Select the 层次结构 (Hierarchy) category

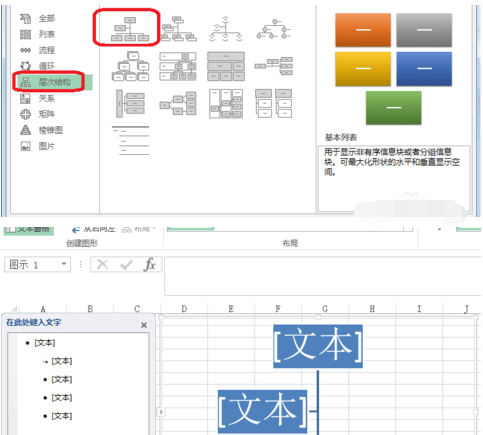[x=53, y=82]
